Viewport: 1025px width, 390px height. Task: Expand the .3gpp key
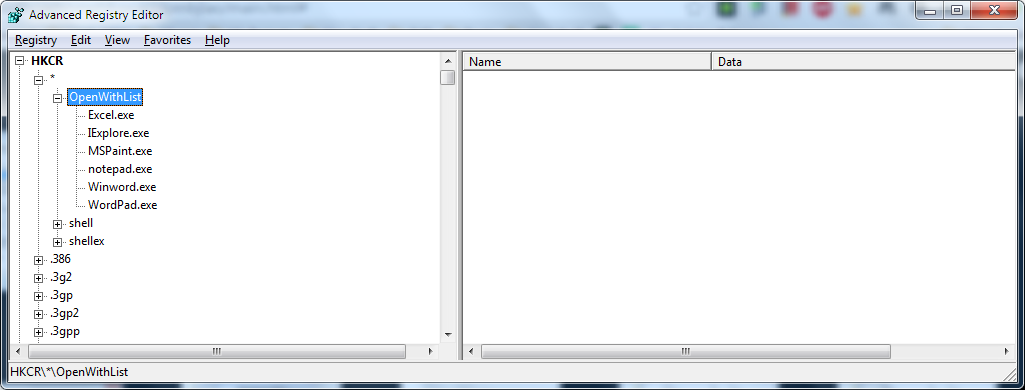coord(38,332)
